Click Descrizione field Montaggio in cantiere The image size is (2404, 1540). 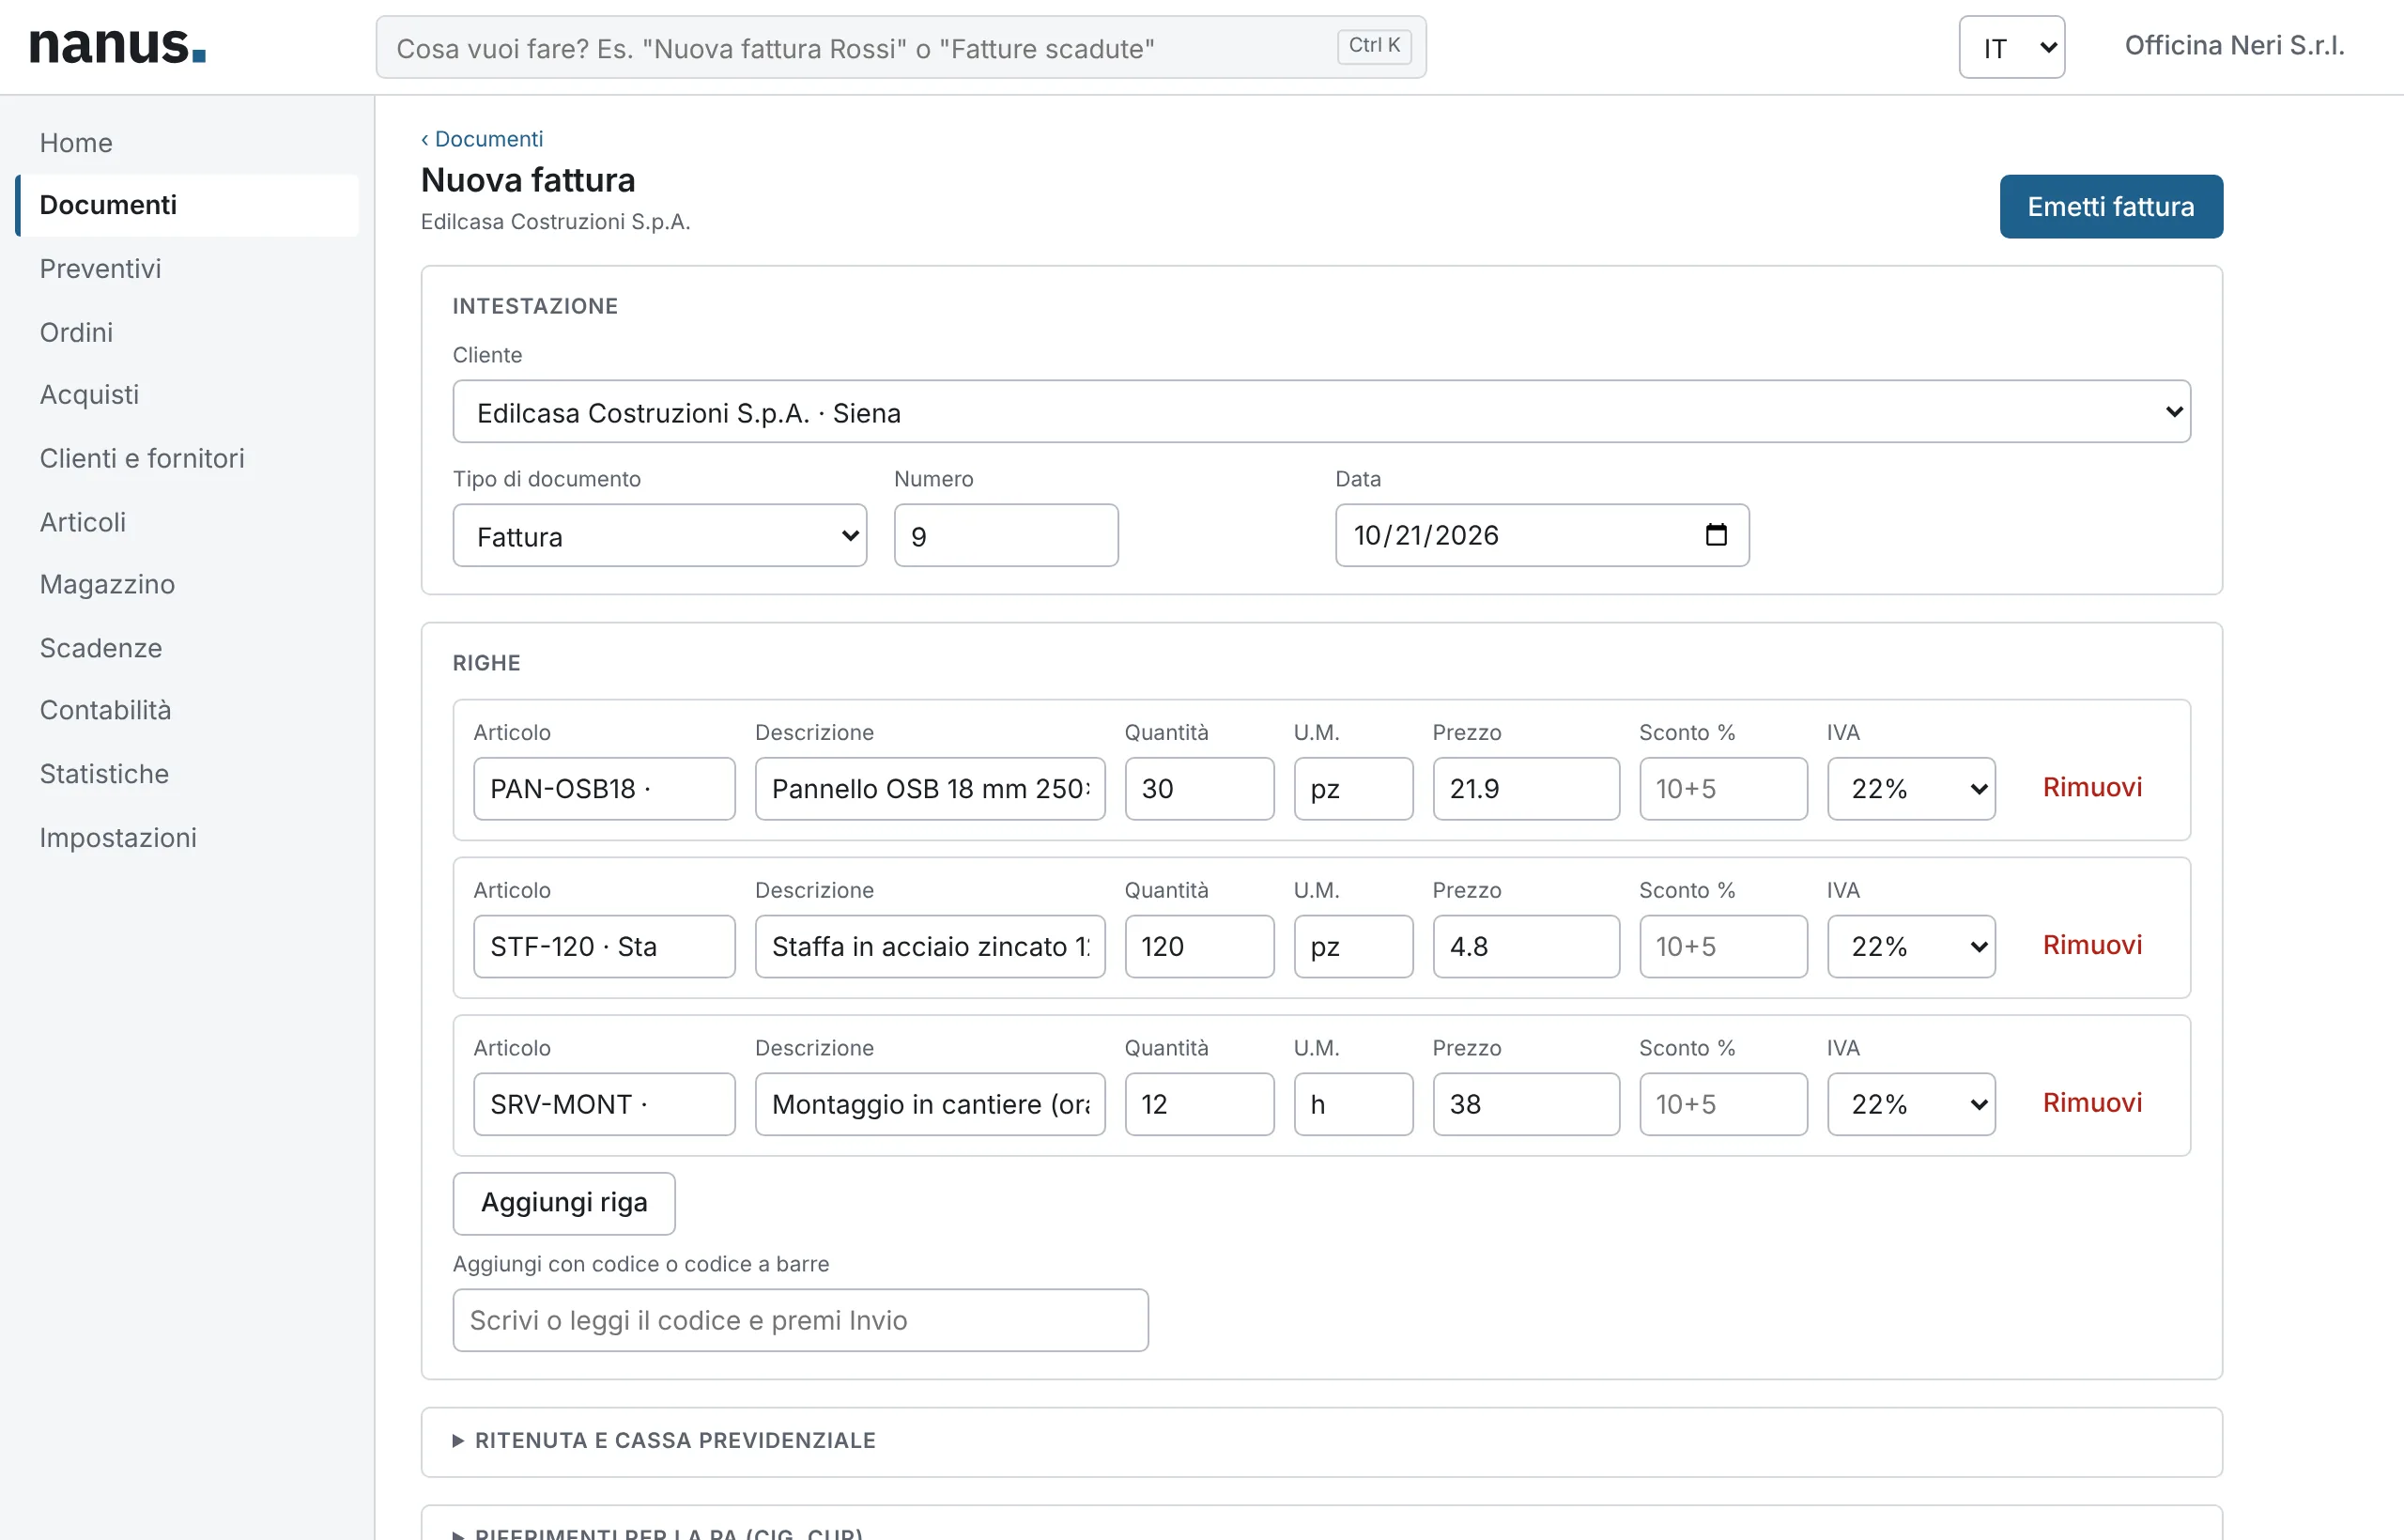coord(930,1105)
